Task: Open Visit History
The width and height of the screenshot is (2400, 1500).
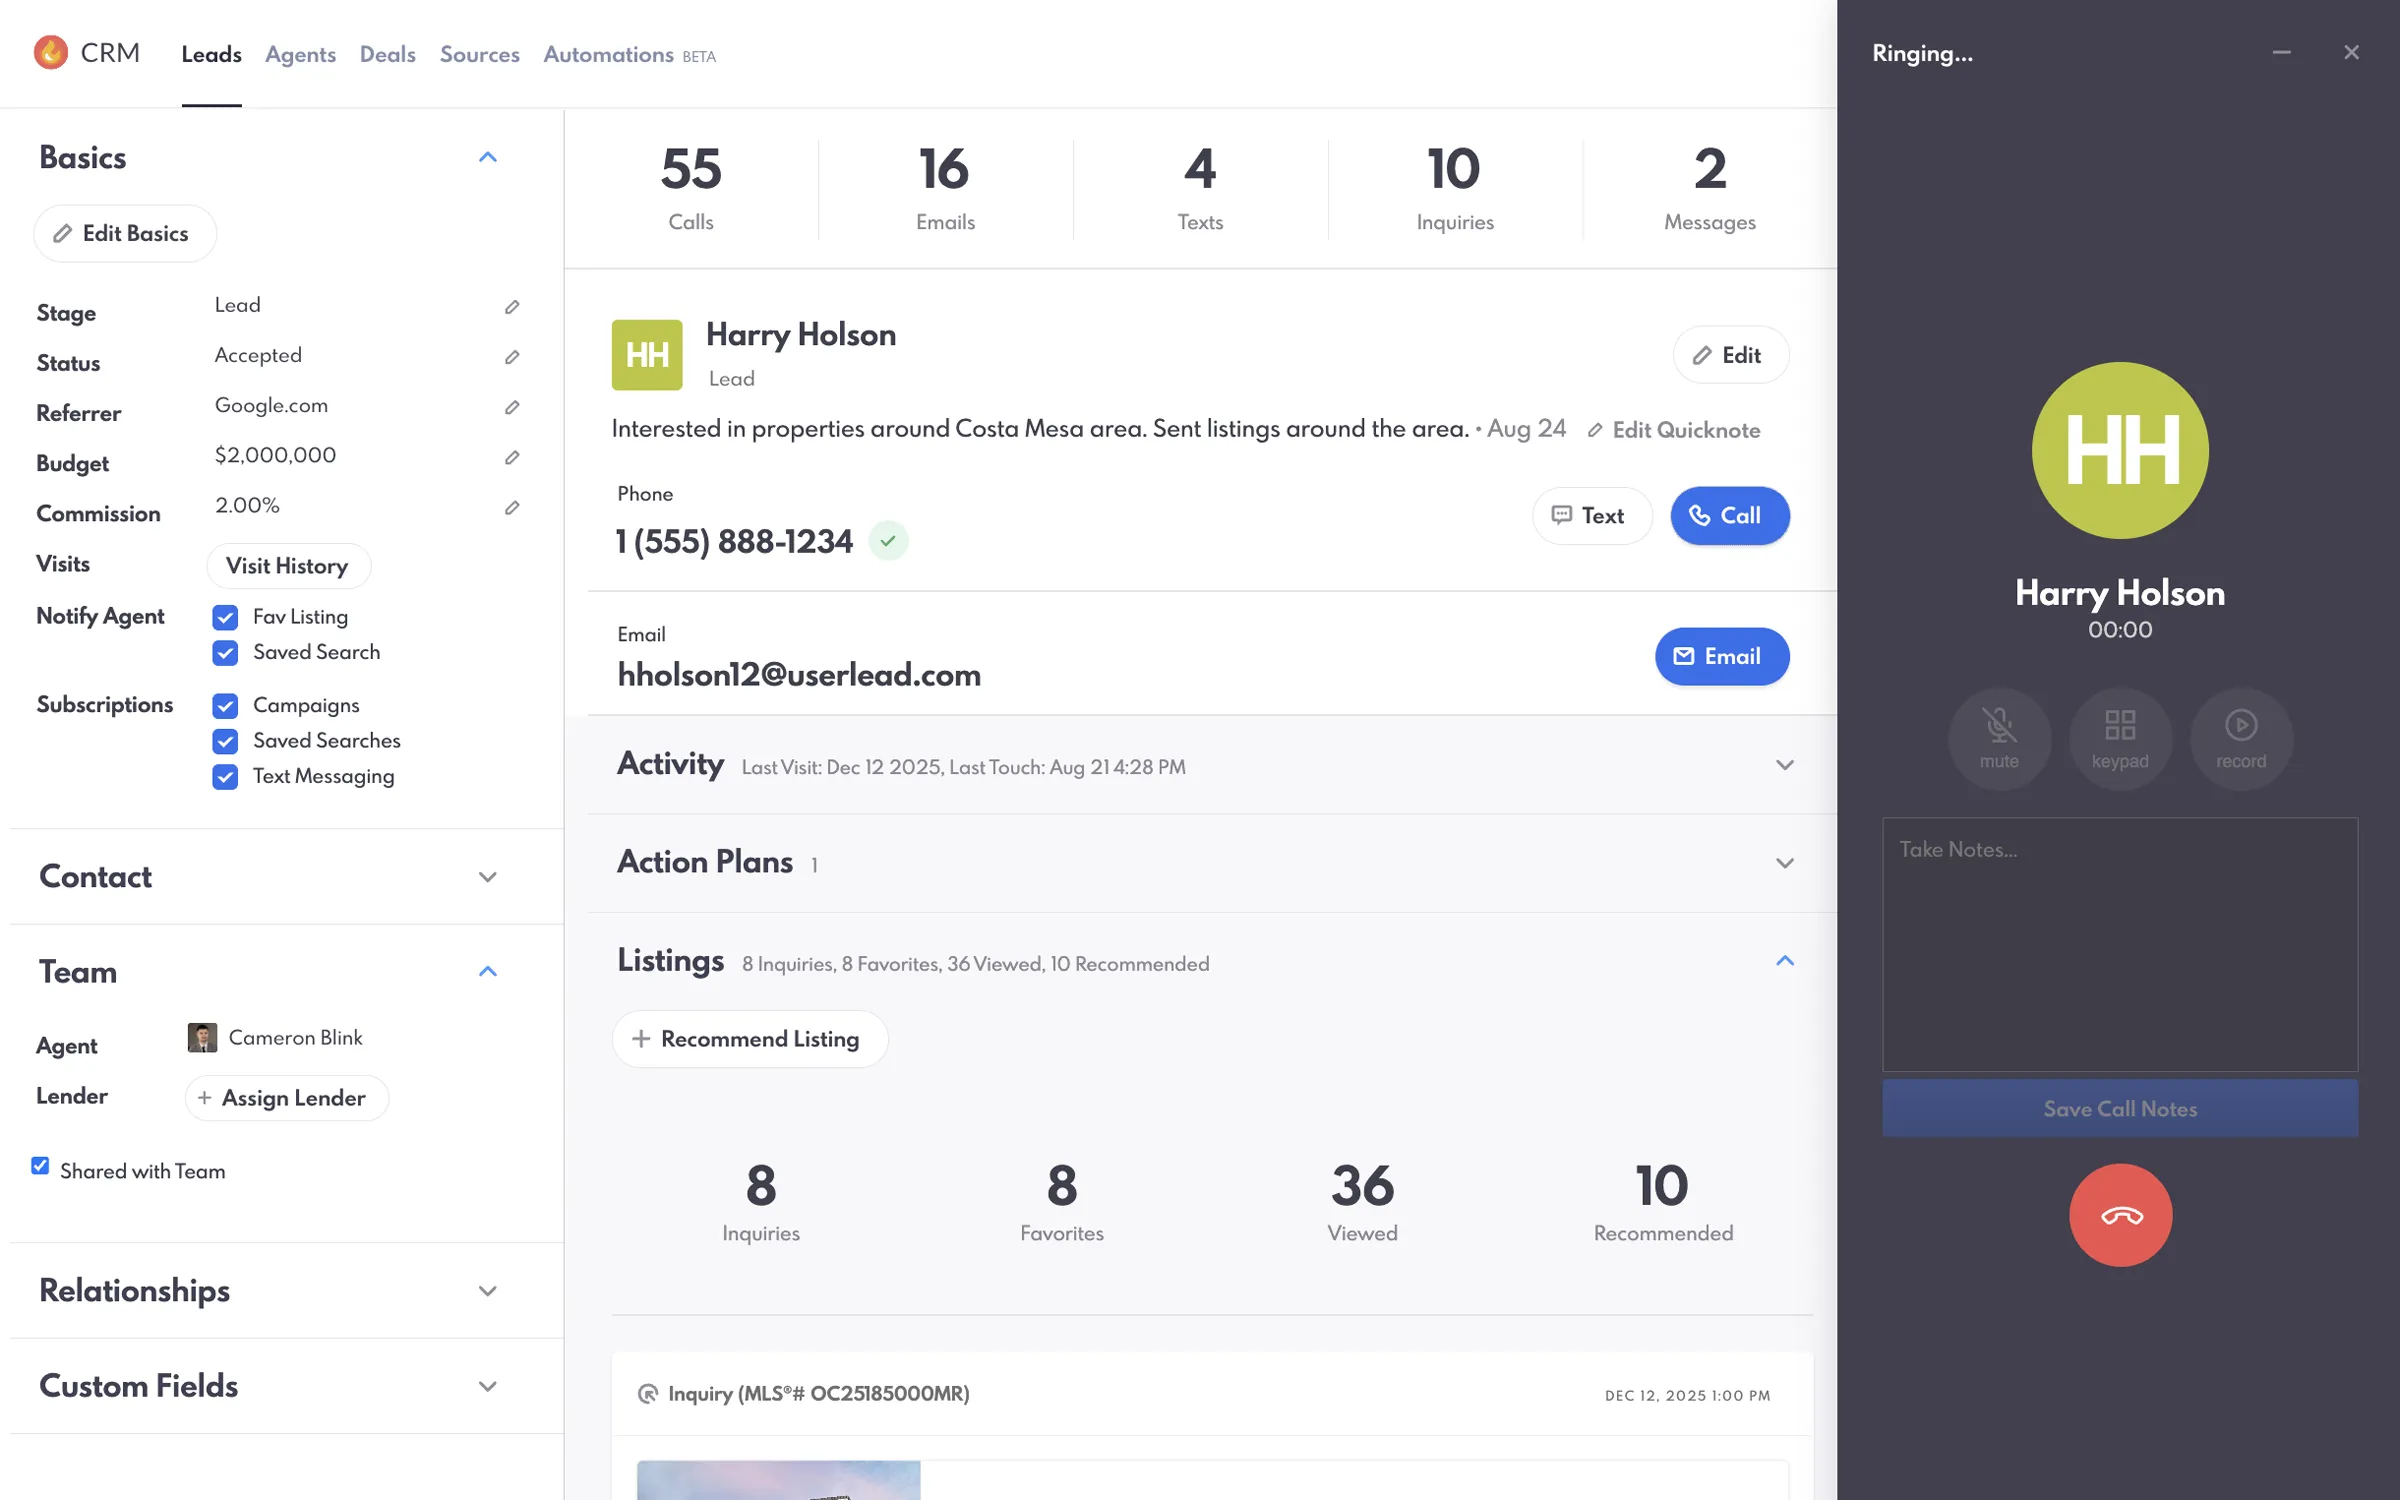Action: tap(288, 566)
